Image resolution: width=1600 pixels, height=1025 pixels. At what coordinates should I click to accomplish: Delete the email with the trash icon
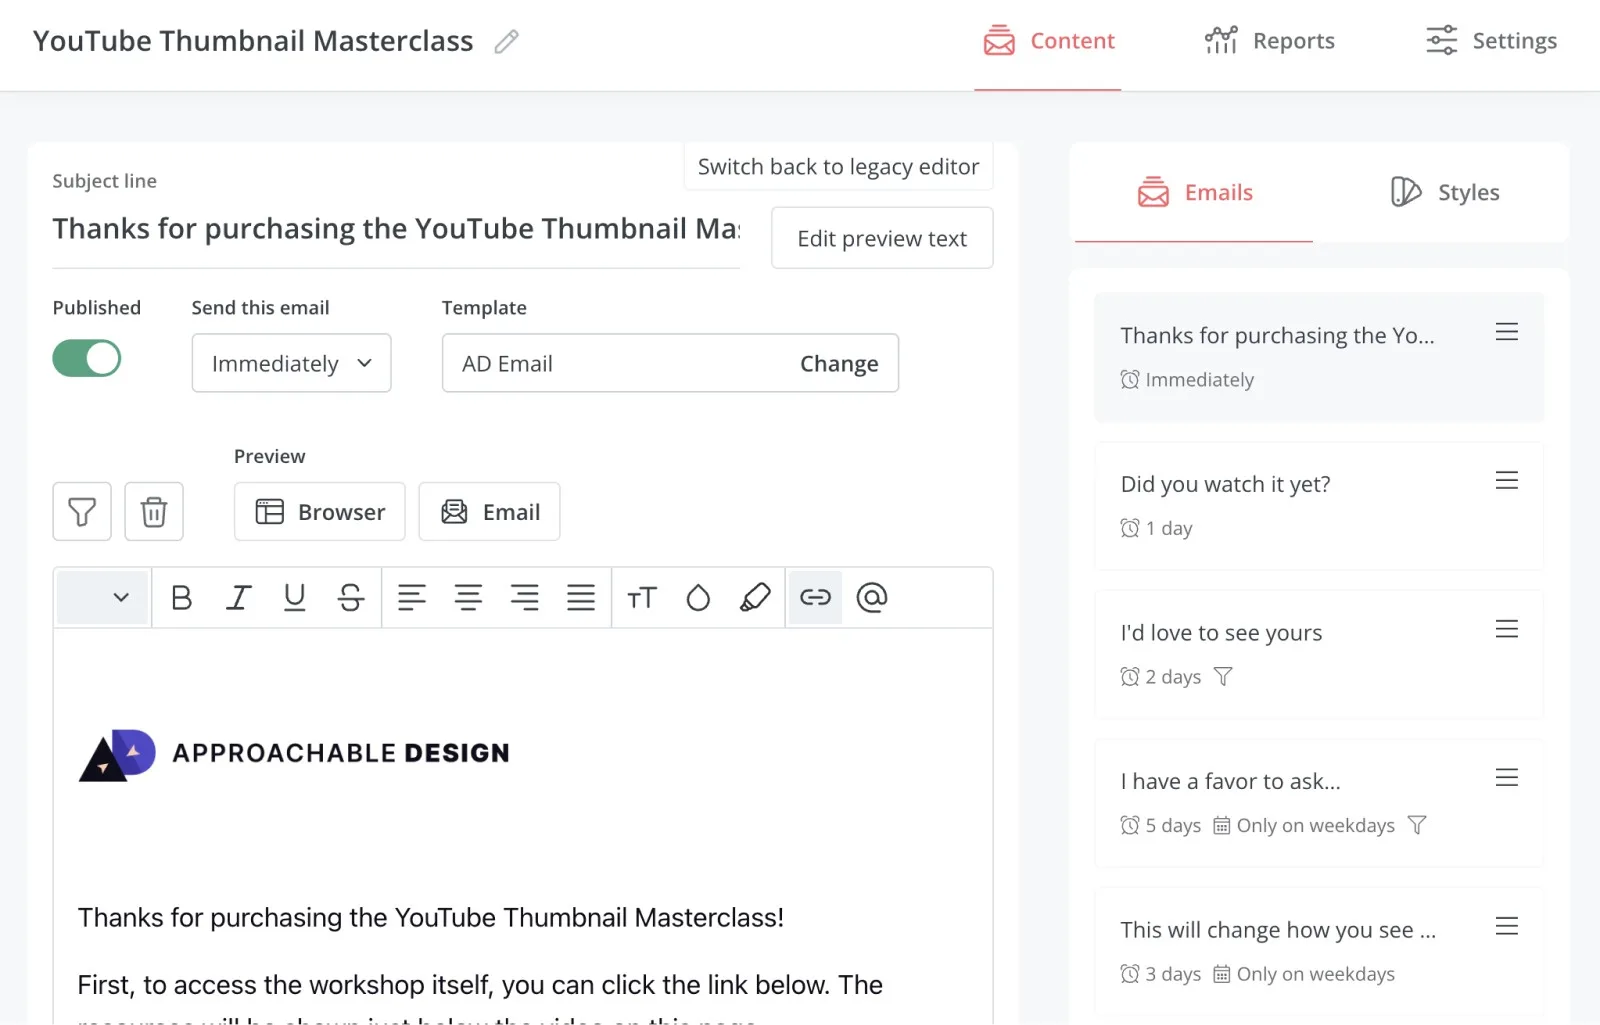154,512
